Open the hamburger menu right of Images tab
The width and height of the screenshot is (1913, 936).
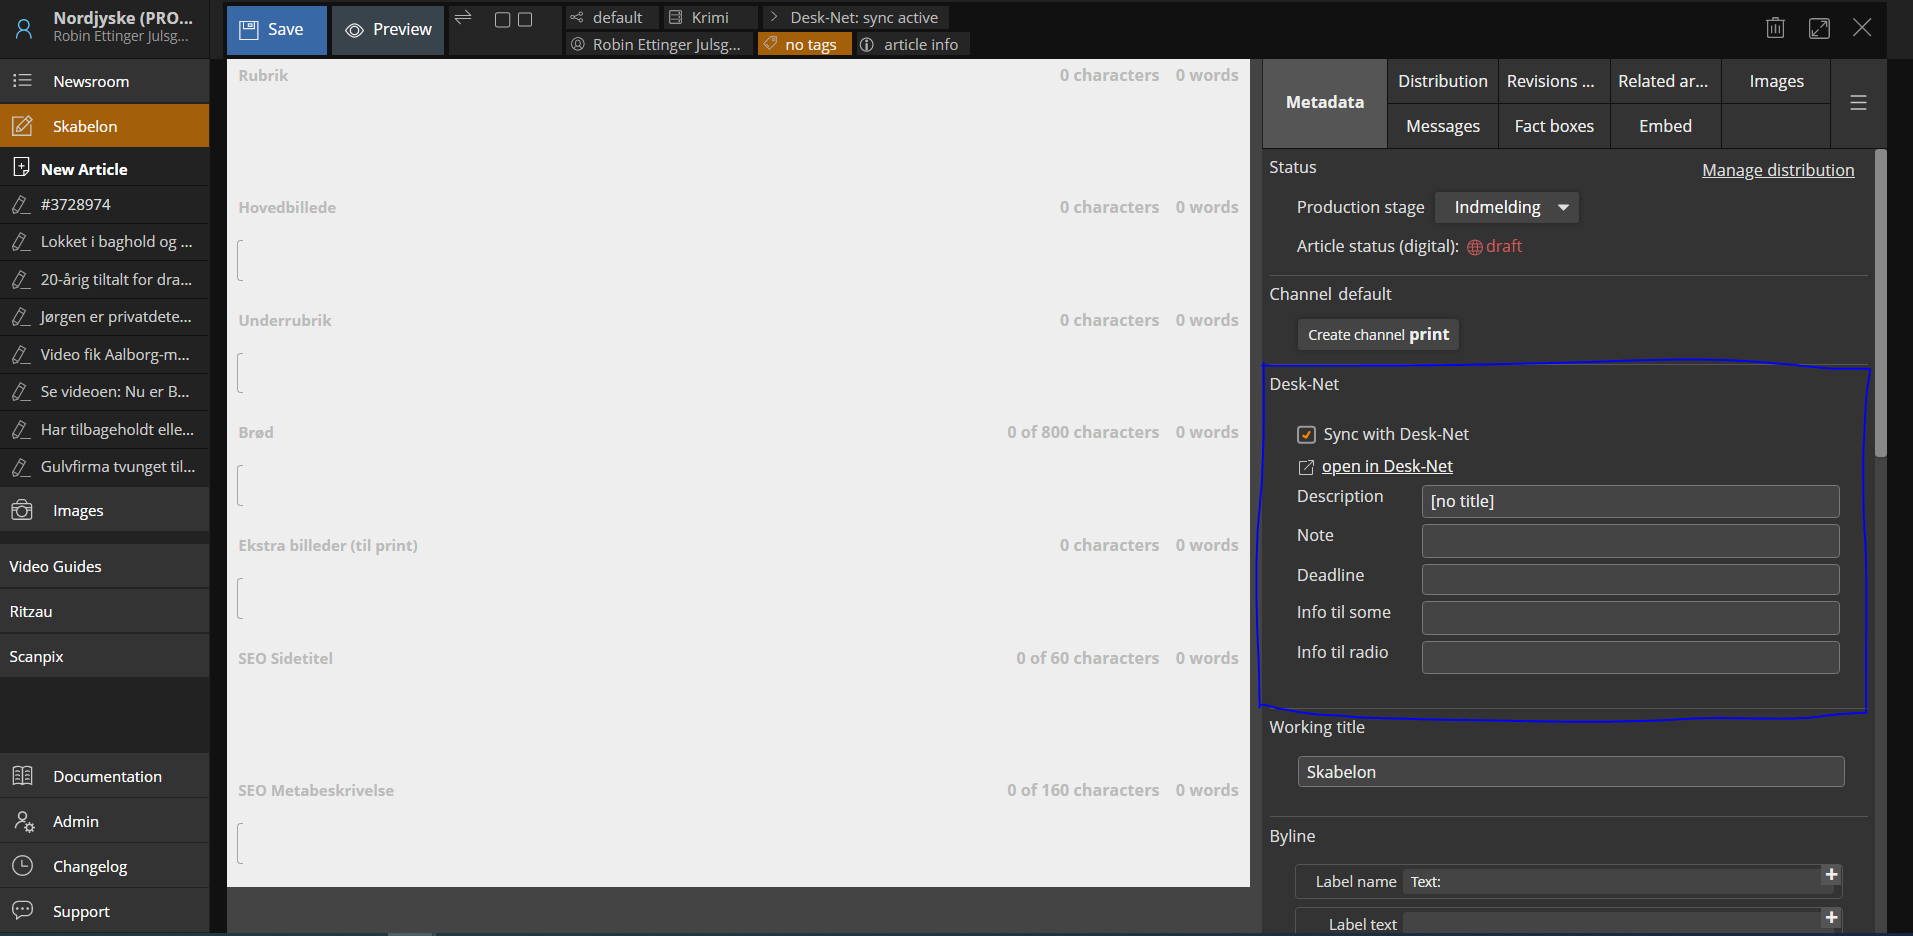coord(1858,103)
